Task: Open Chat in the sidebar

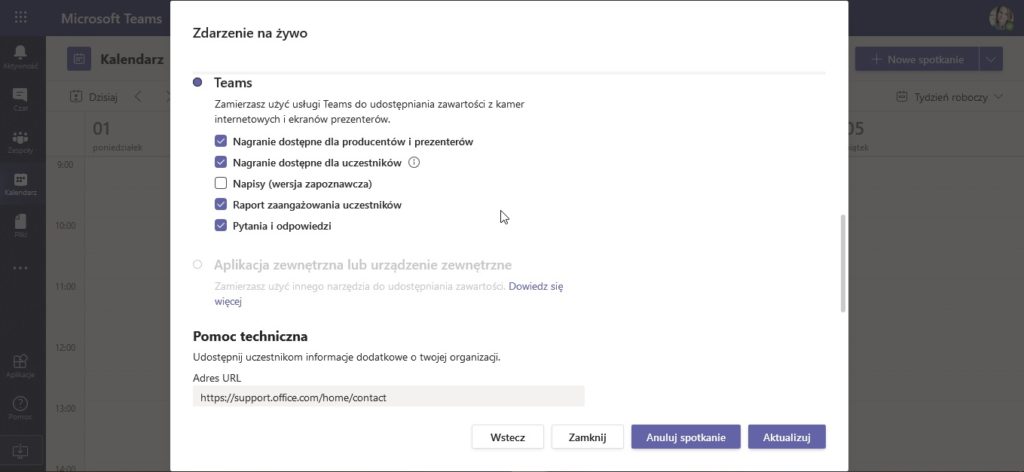Action: [x=20, y=99]
